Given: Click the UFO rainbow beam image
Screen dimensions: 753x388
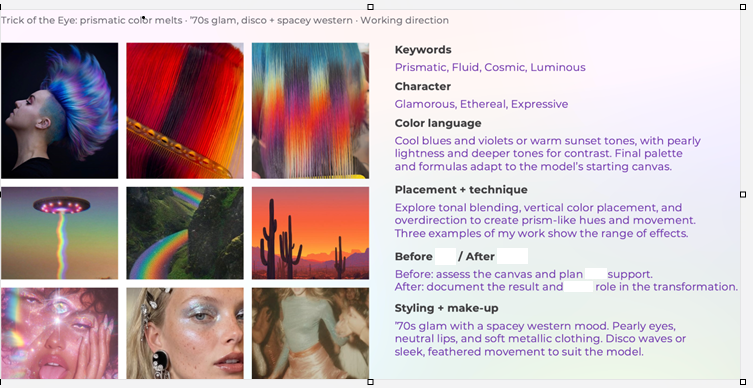Looking at the screenshot, I should tap(60, 233).
